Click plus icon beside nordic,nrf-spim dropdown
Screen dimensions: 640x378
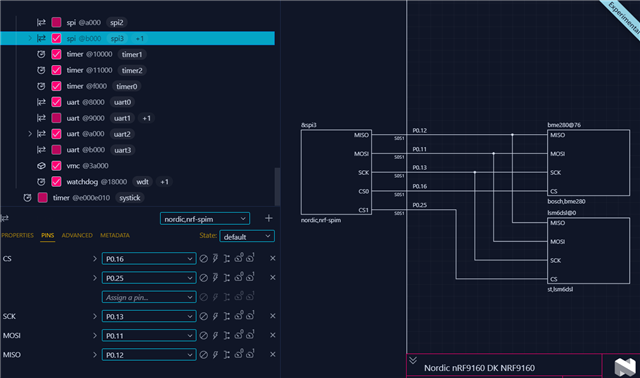[x=269, y=218]
